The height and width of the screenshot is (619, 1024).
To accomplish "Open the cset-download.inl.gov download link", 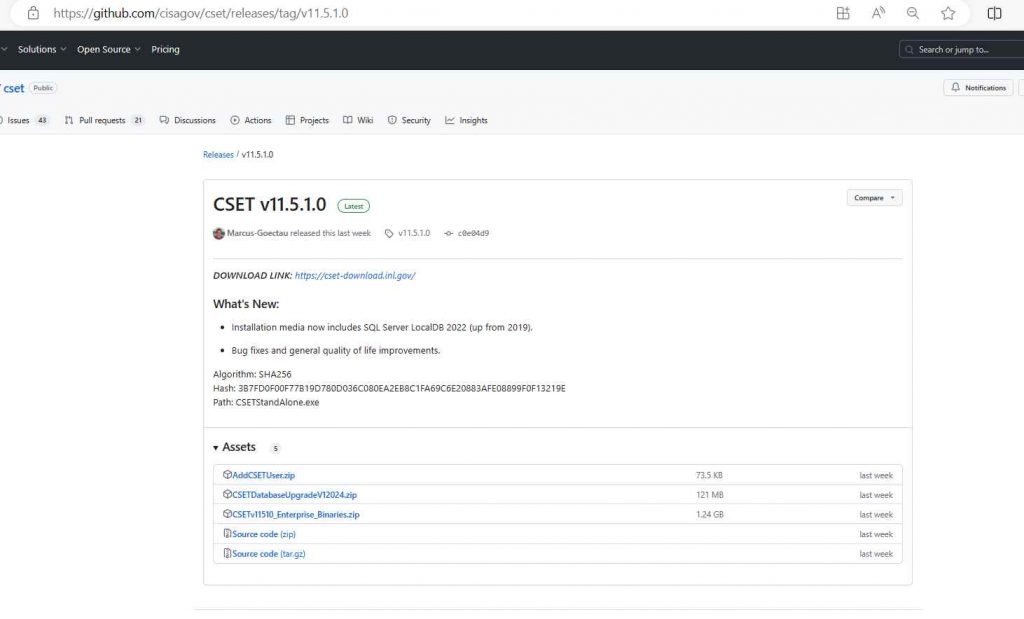I will [x=355, y=276].
